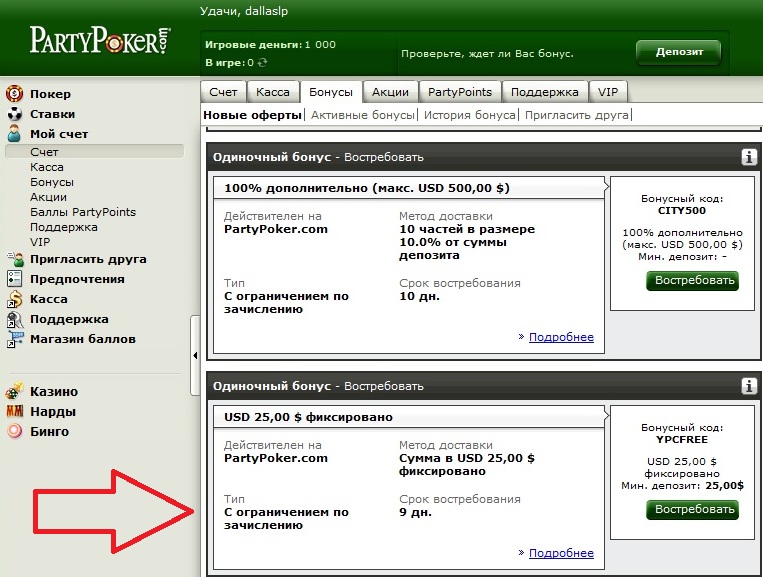Image resolution: width=763 pixels, height=577 pixels.
Task: Select VIP submenu item in sidebar
Action: point(40,242)
